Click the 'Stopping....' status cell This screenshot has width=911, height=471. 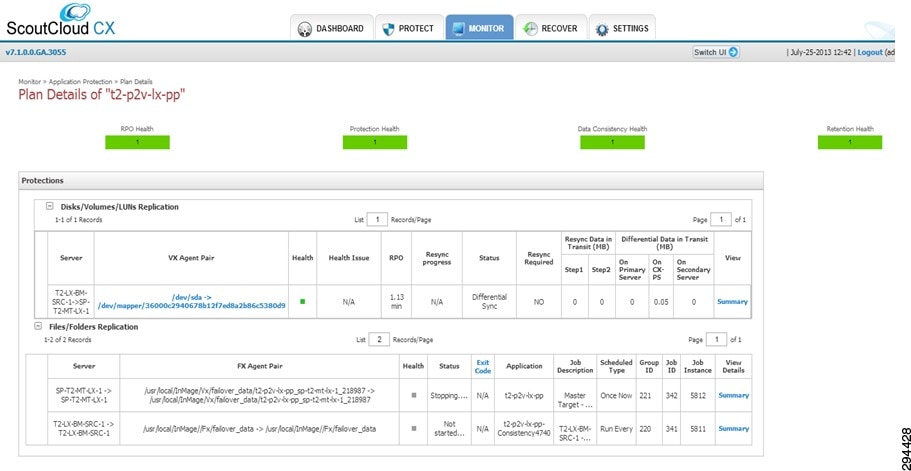(449, 396)
